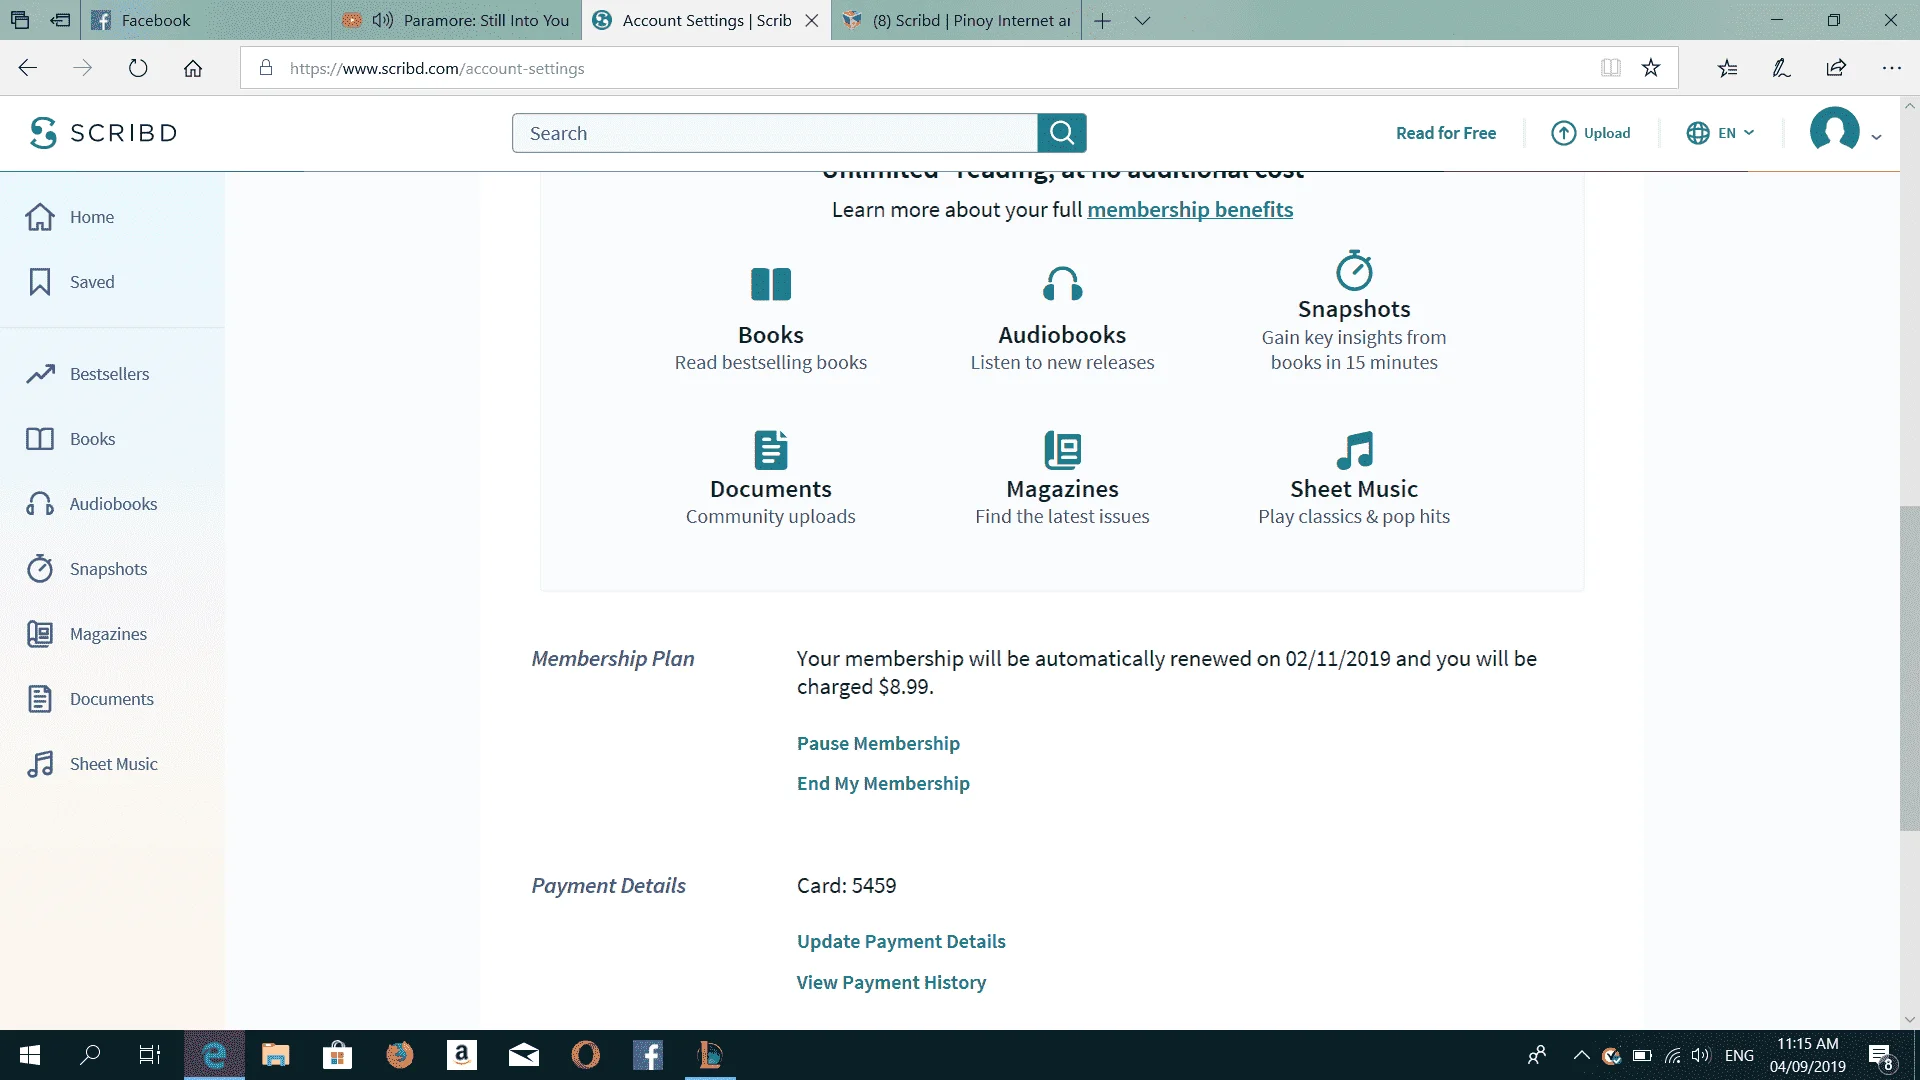The image size is (1920, 1080).
Task: Open File Explorer from the taskbar
Action: pyautogui.click(x=275, y=1055)
